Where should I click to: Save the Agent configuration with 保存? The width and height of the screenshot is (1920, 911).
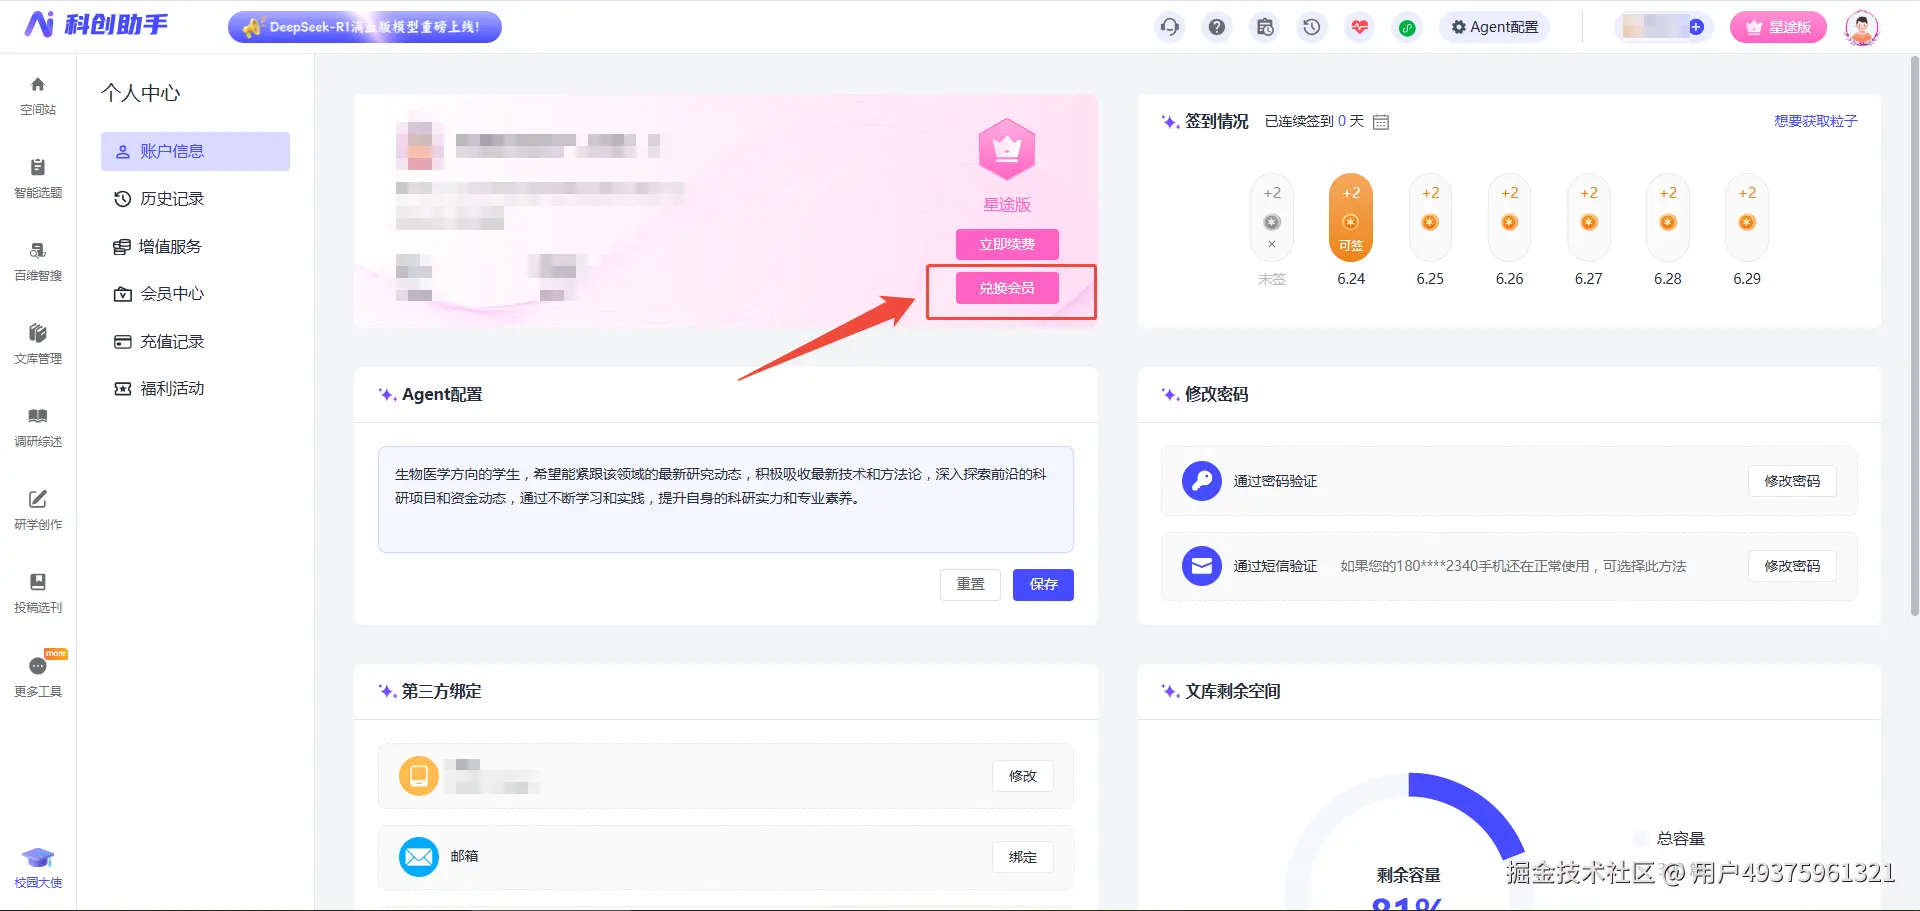coord(1043,584)
